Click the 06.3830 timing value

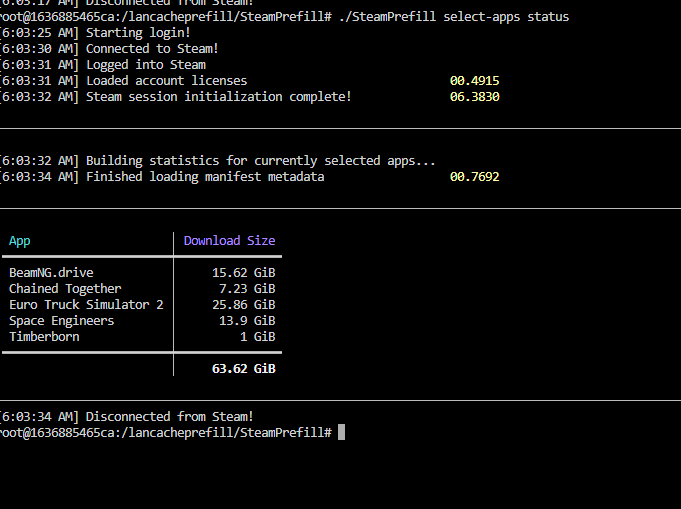(475, 97)
